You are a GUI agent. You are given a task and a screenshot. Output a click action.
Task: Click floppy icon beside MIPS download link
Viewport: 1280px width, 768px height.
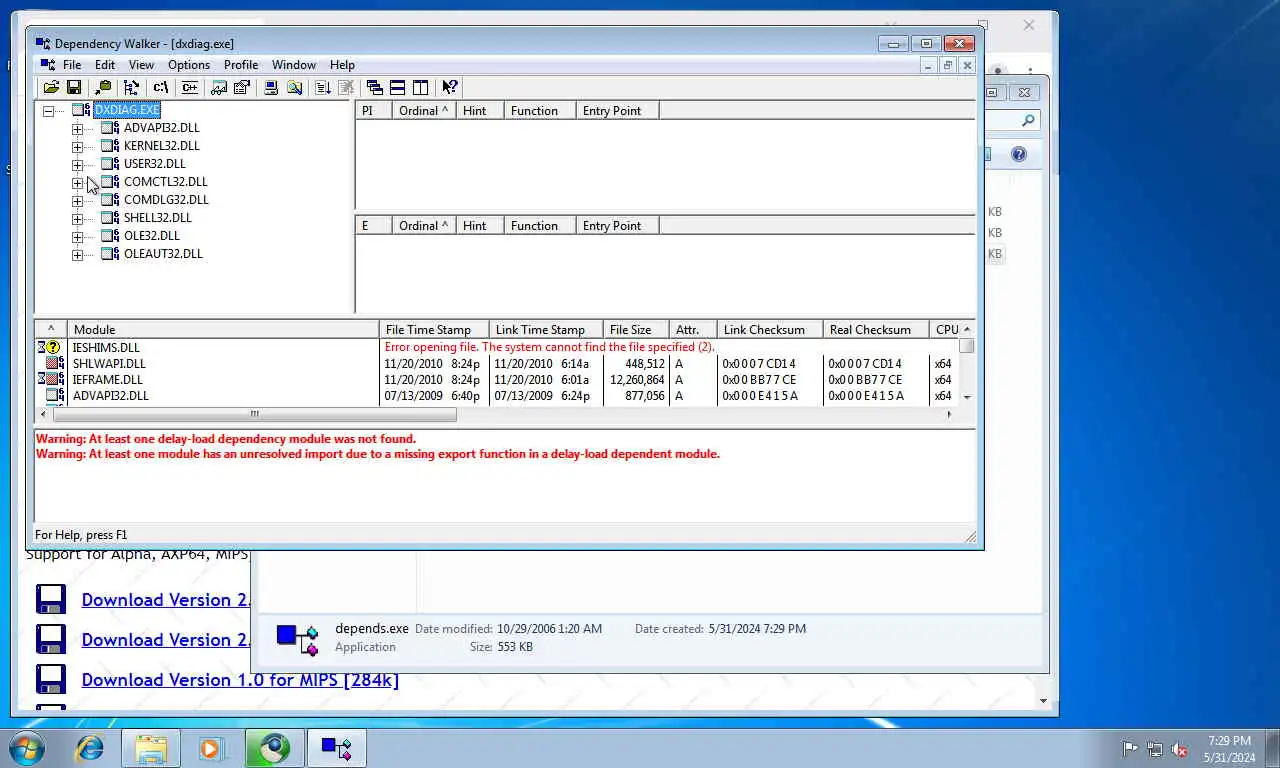coord(51,679)
